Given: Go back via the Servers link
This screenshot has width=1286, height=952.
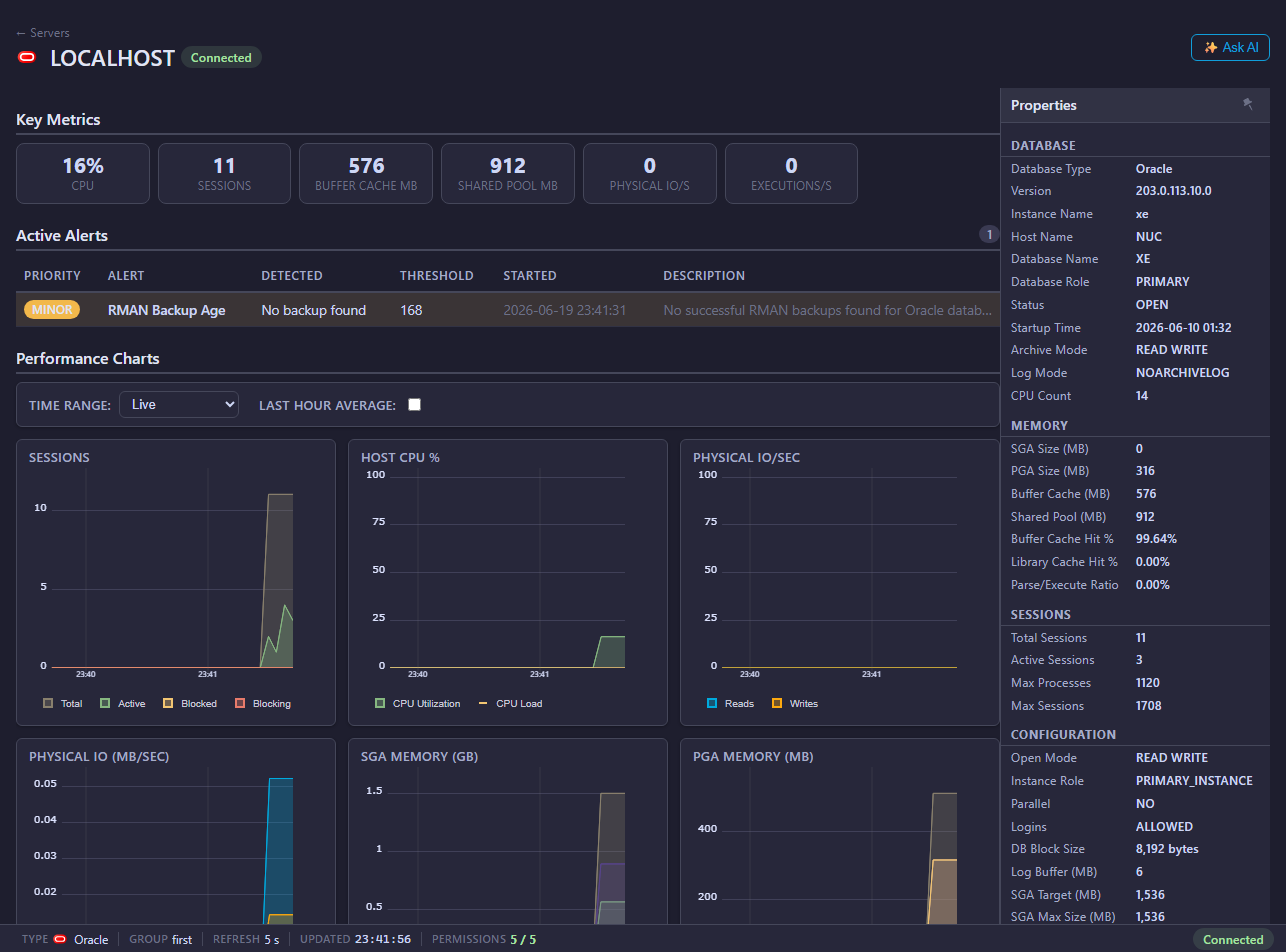Looking at the screenshot, I should (43, 33).
